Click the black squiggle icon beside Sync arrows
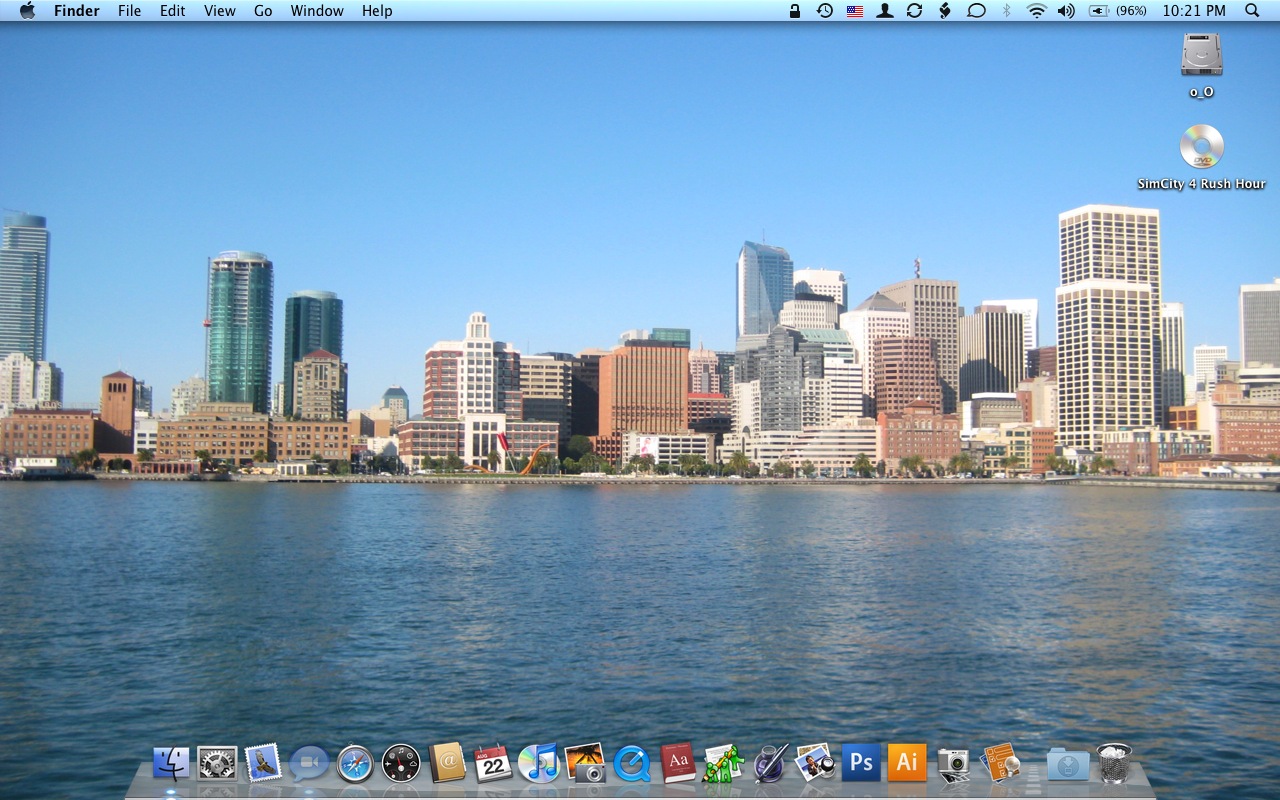This screenshot has width=1280, height=800. point(945,11)
